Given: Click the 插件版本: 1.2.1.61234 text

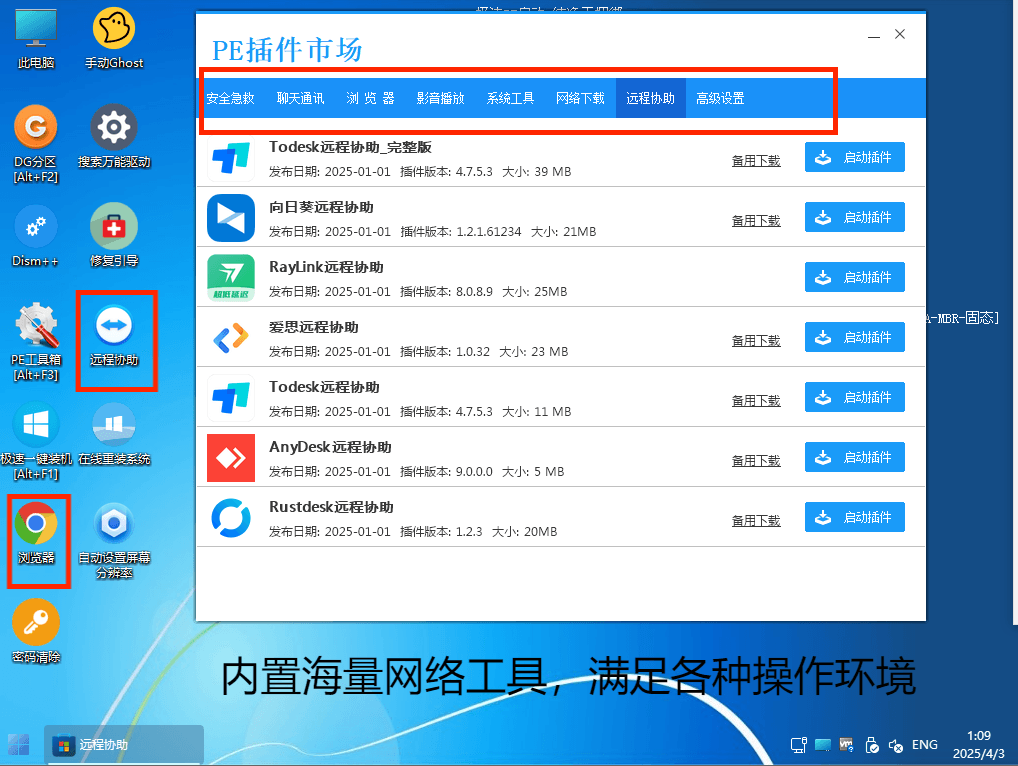Looking at the screenshot, I should [461, 232].
